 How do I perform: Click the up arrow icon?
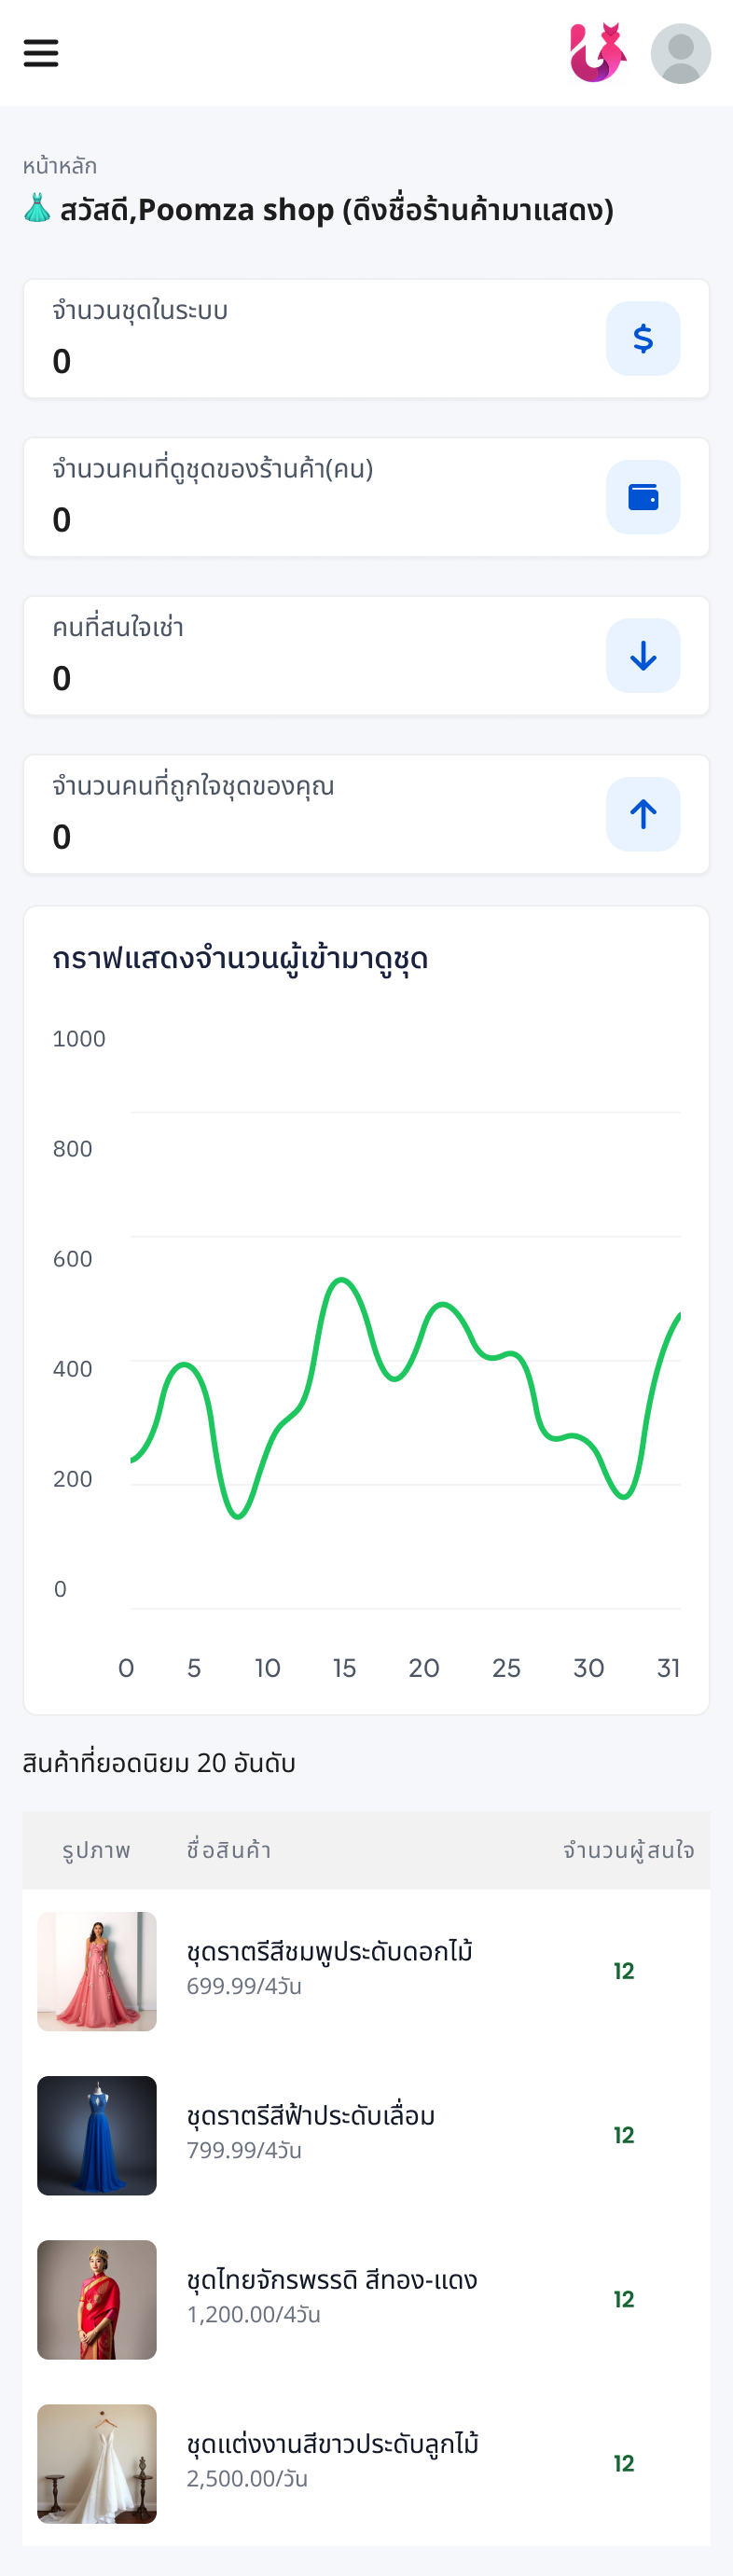pos(643,814)
